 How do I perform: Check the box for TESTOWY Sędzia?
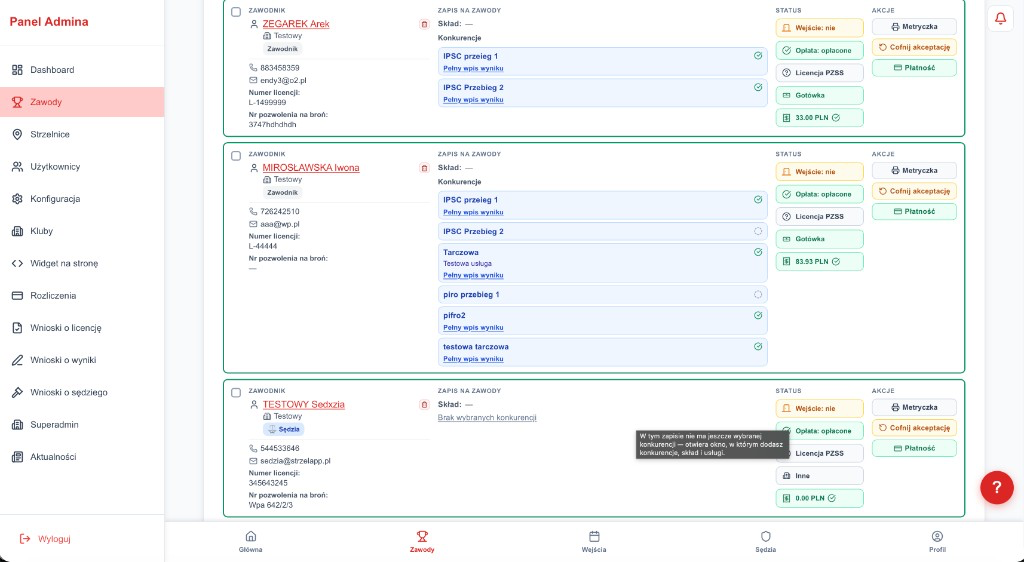(236, 393)
